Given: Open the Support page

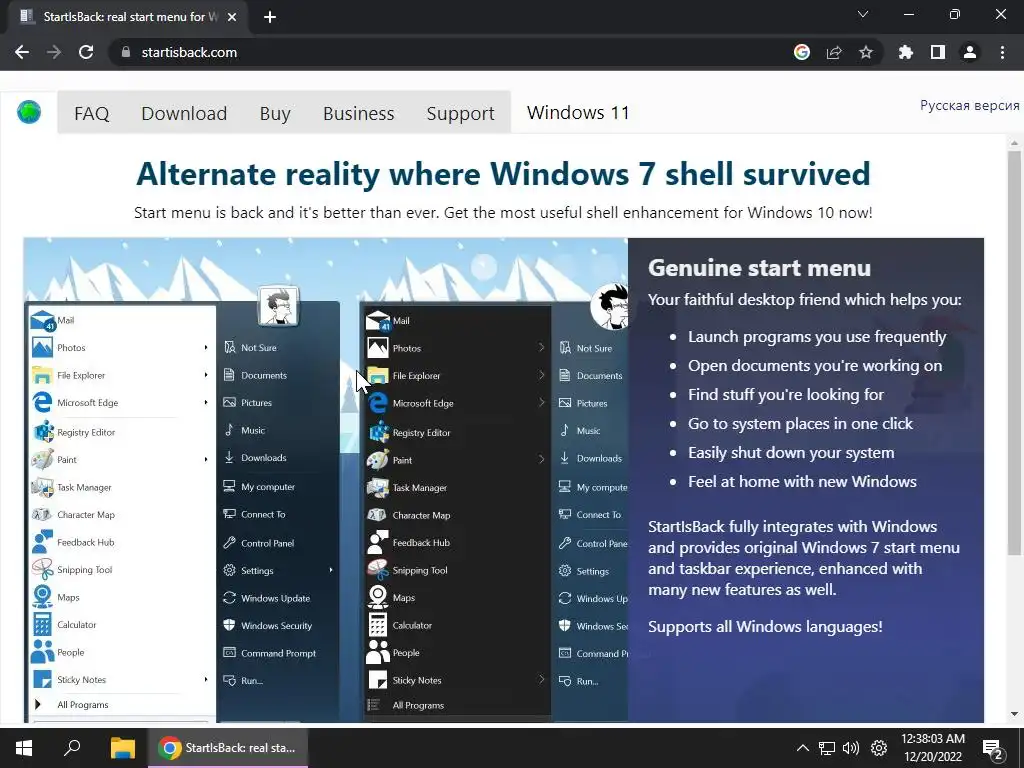Looking at the screenshot, I should click(x=460, y=114).
